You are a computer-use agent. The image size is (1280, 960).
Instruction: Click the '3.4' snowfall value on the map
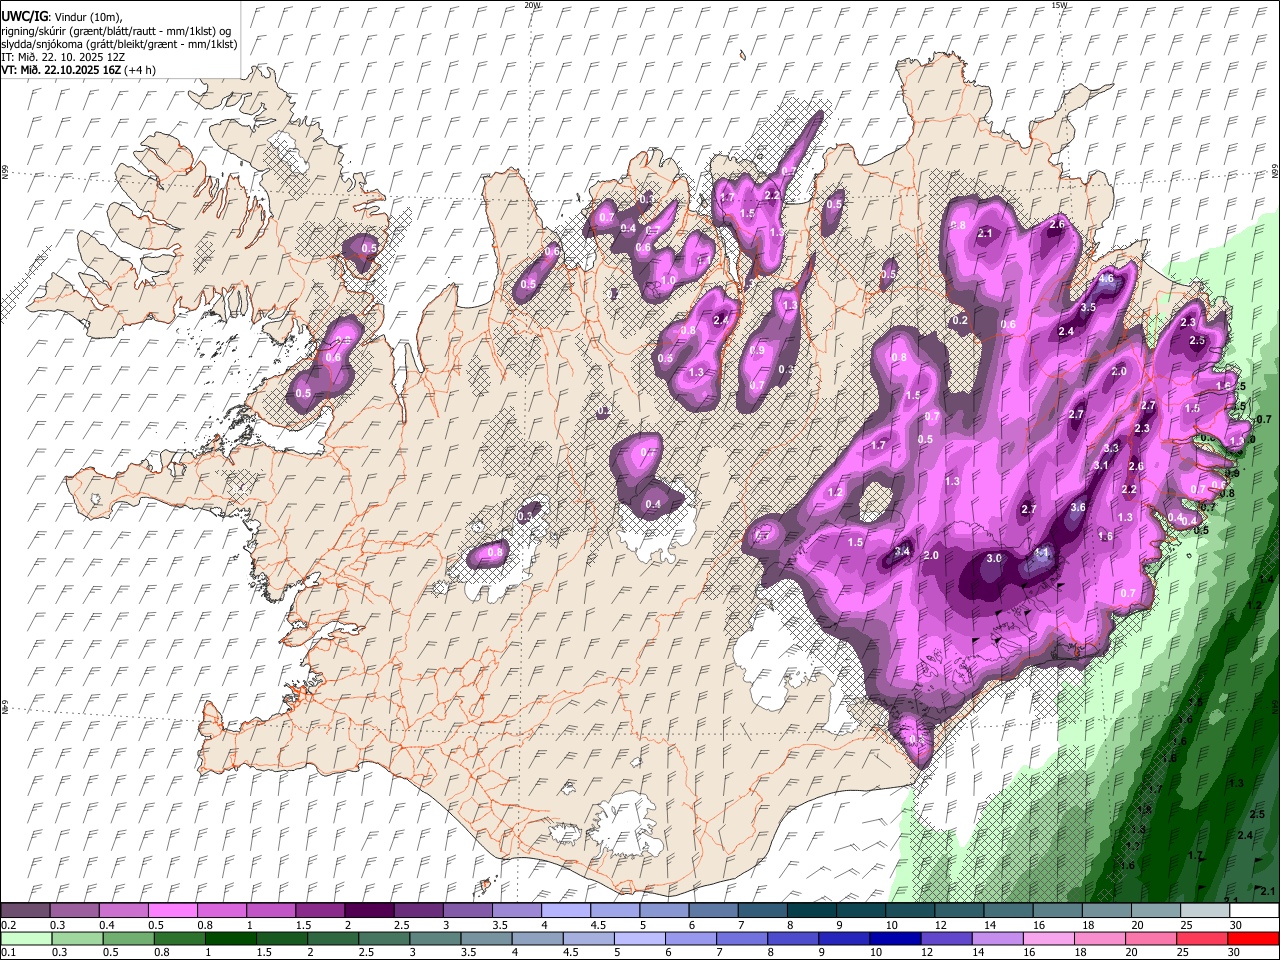pyautogui.click(x=902, y=551)
